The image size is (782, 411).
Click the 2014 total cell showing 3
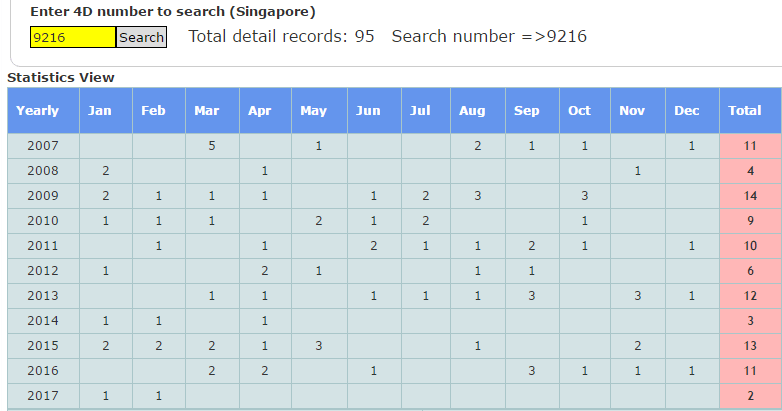tap(750, 321)
